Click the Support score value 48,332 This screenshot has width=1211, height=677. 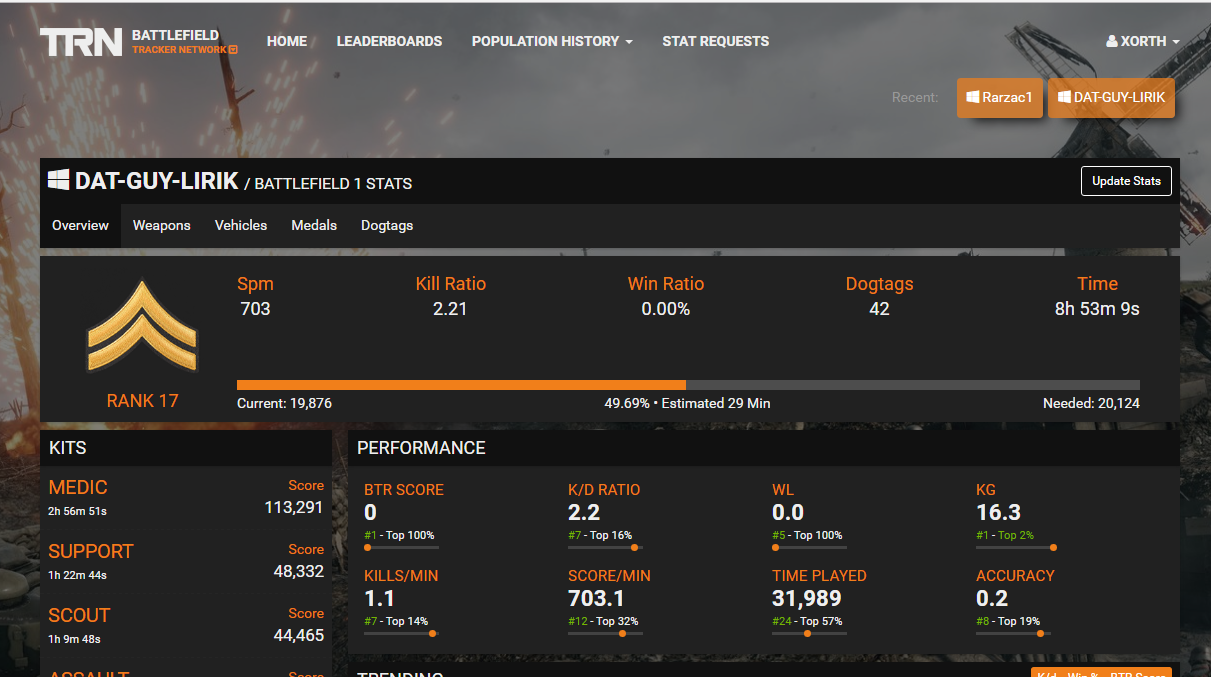tap(298, 571)
